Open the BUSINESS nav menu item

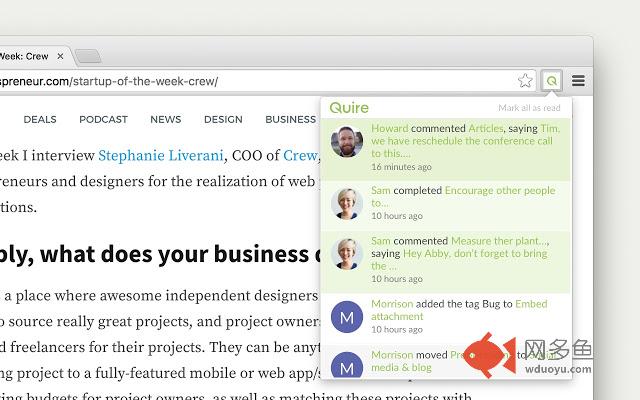[291, 119]
